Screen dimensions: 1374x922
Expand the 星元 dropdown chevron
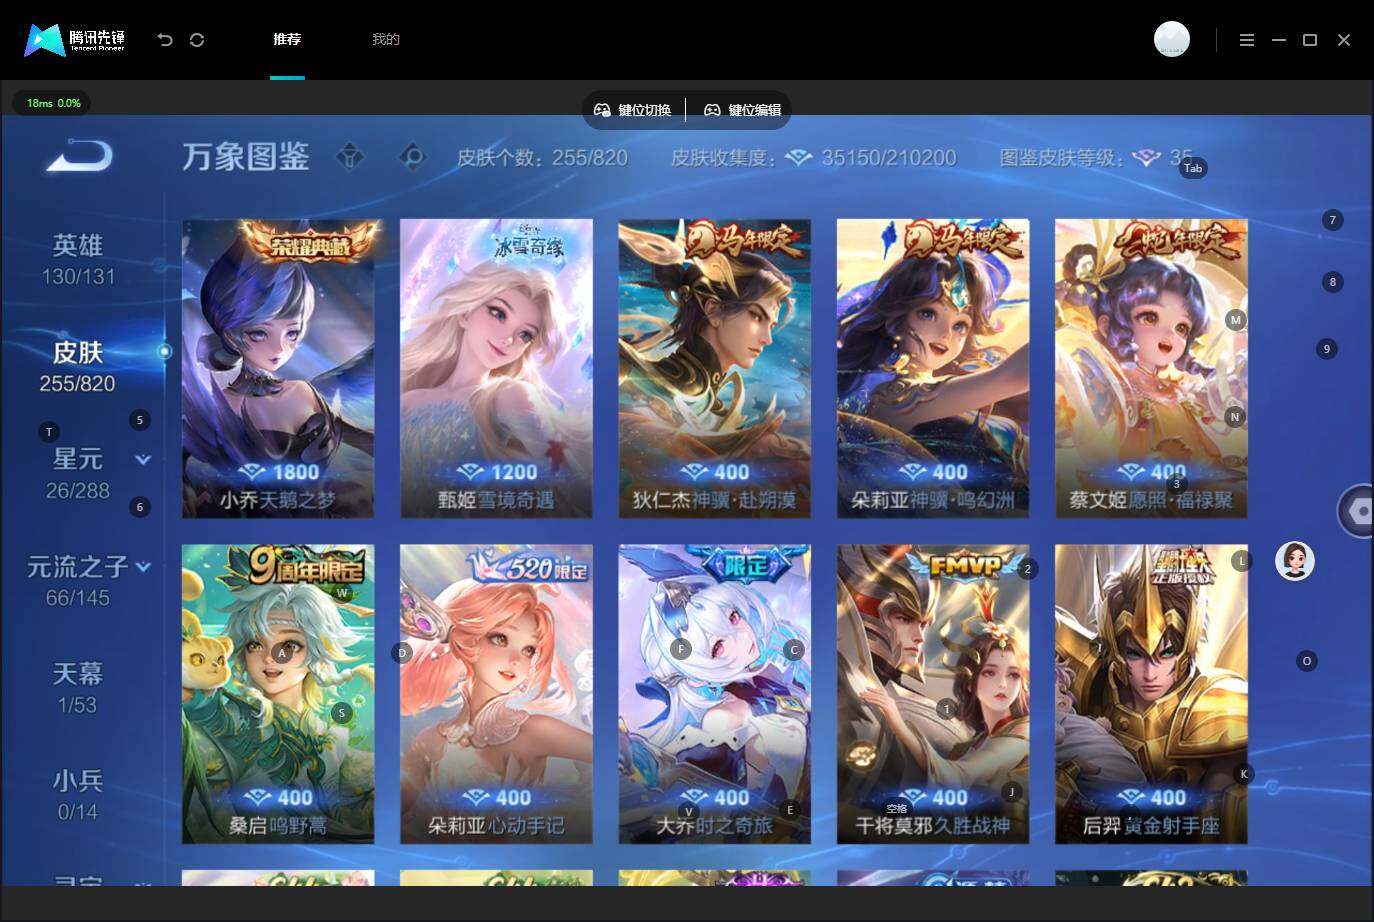point(143,460)
